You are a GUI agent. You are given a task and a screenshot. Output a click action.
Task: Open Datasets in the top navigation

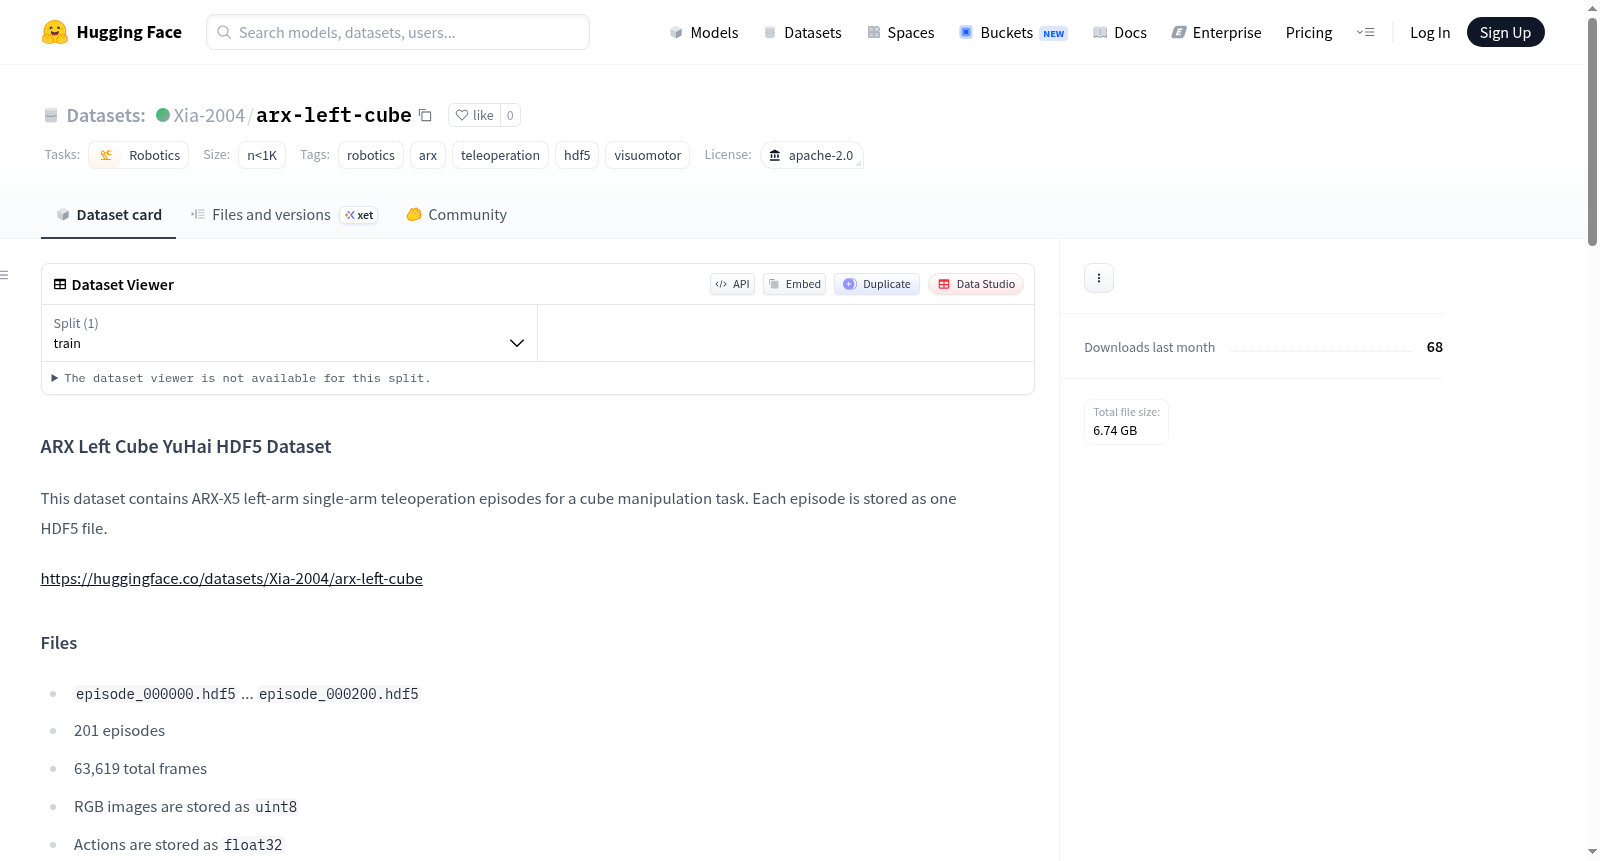click(803, 32)
